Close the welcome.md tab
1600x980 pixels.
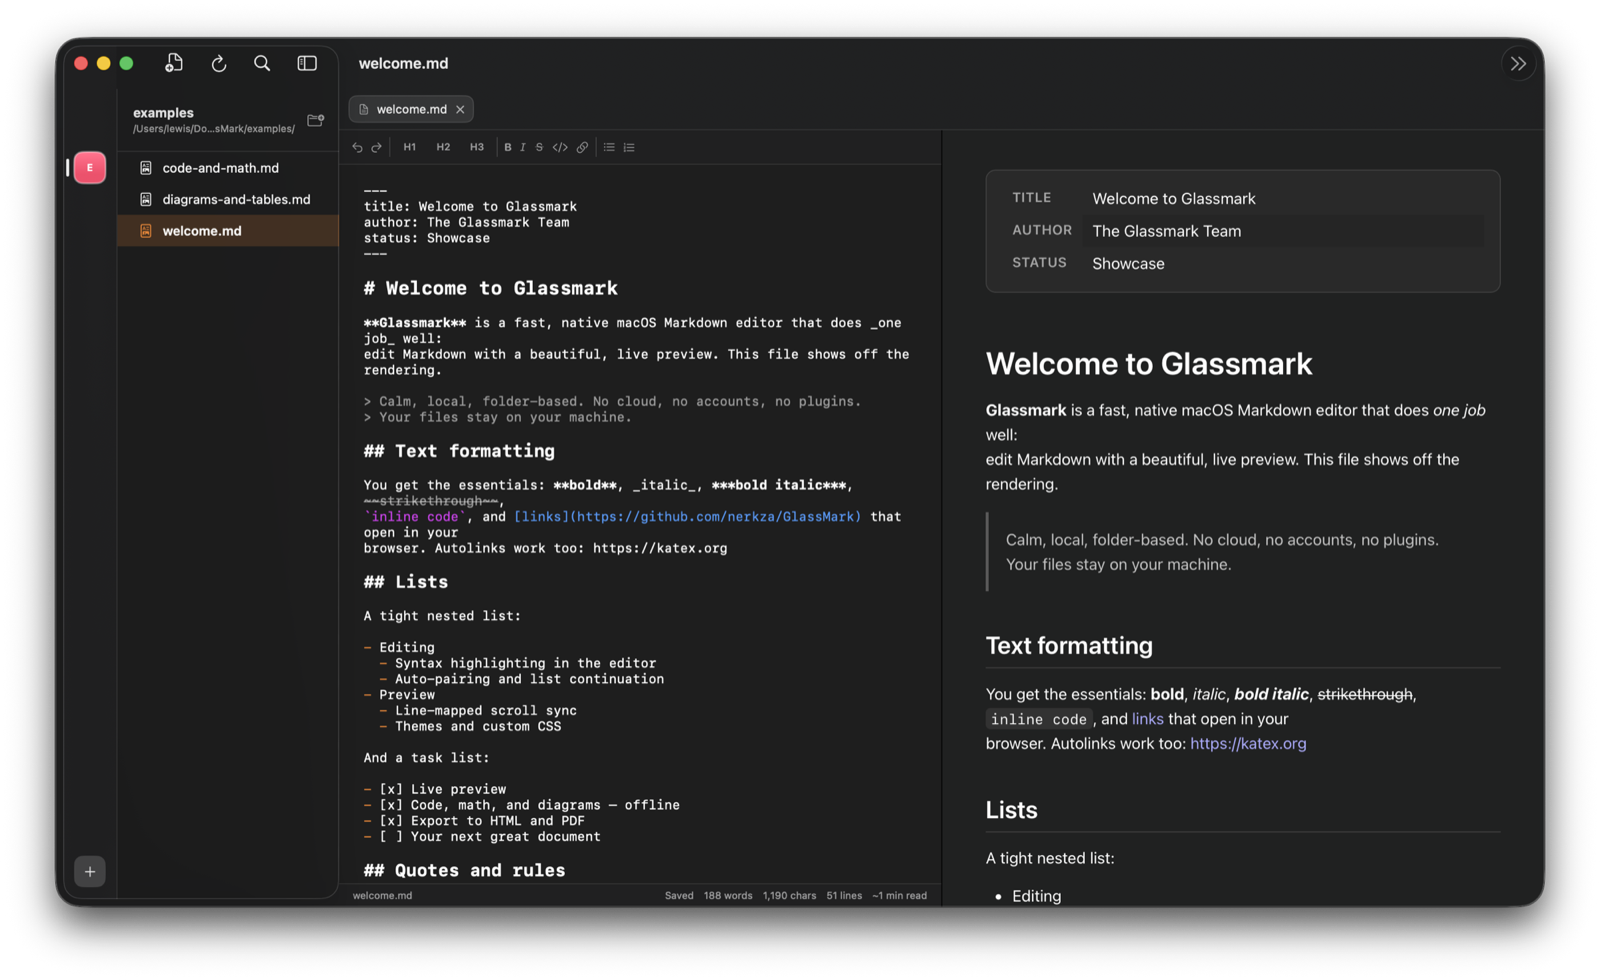tap(460, 109)
